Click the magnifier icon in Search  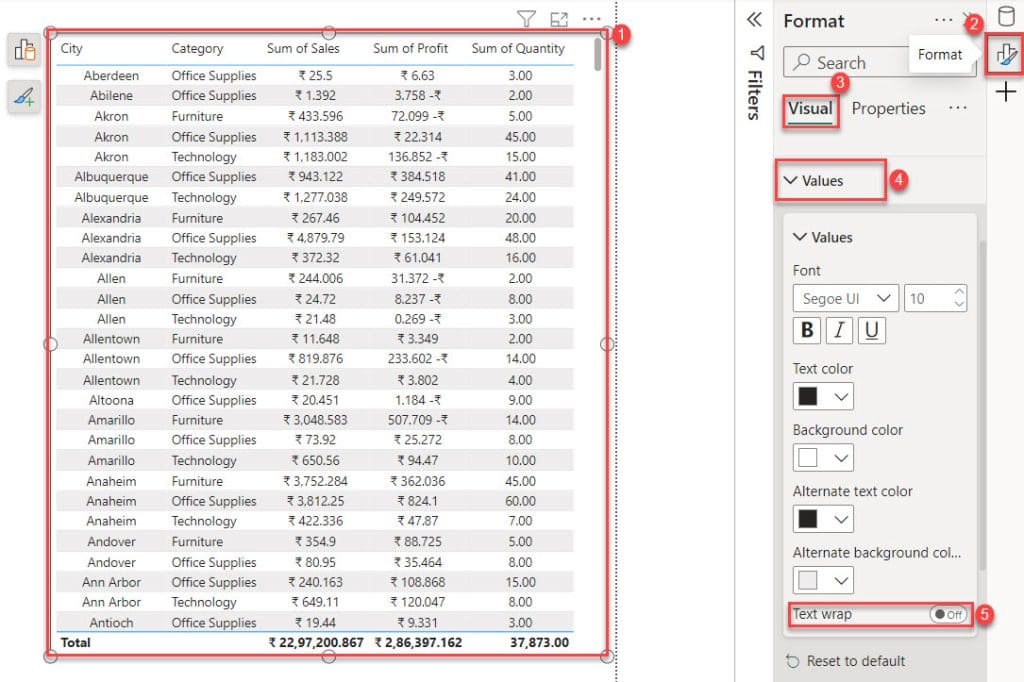801,63
